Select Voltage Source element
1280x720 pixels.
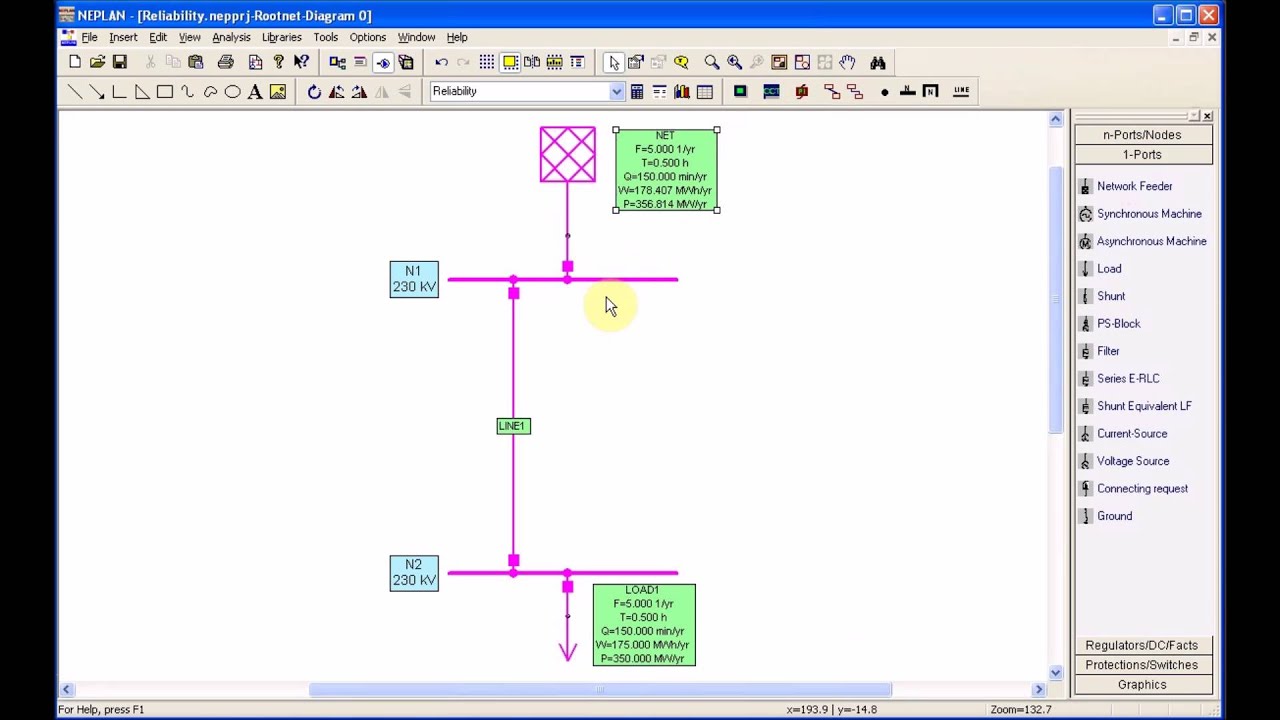point(1124,461)
